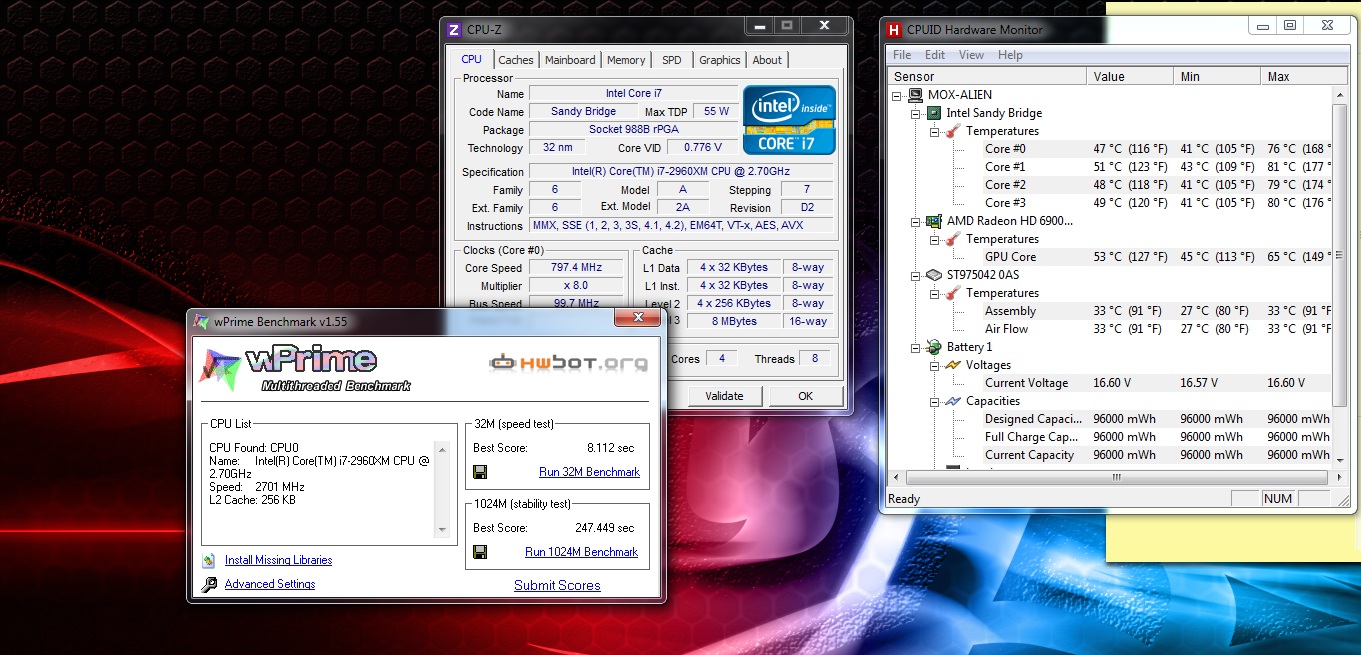Open the Memory tab in CPU-Z
The image size is (1361, 655).
point(626,60)
